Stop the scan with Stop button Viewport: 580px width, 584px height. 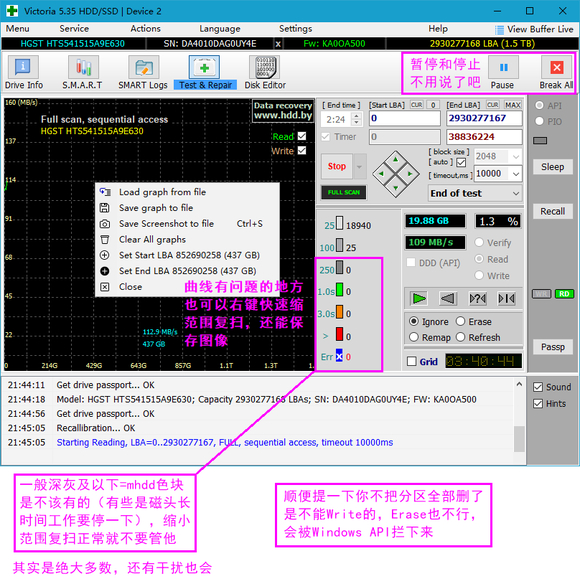[337, 166]
